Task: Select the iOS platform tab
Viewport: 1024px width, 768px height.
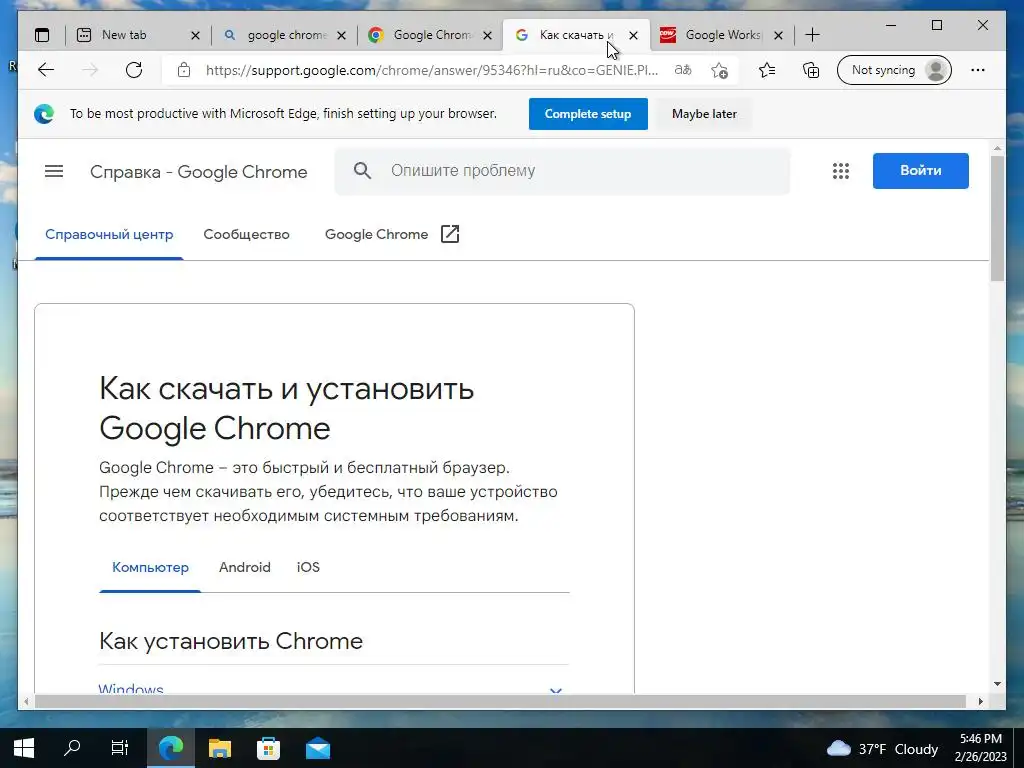Action: tap(308, 568)
